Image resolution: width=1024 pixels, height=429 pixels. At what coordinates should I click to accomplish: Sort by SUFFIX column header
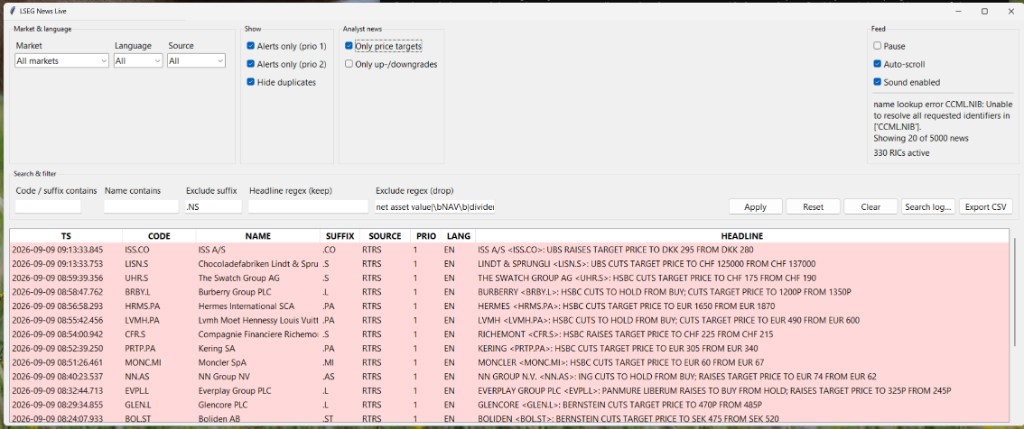click(340, 236)
